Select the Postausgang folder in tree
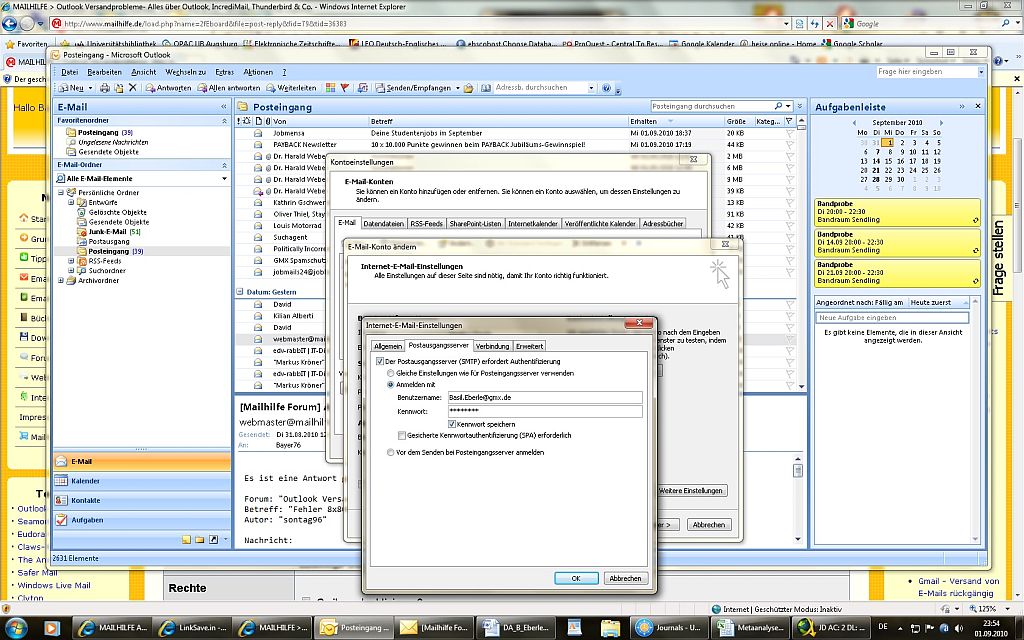The image size is (1024, 640). [109, 242]
